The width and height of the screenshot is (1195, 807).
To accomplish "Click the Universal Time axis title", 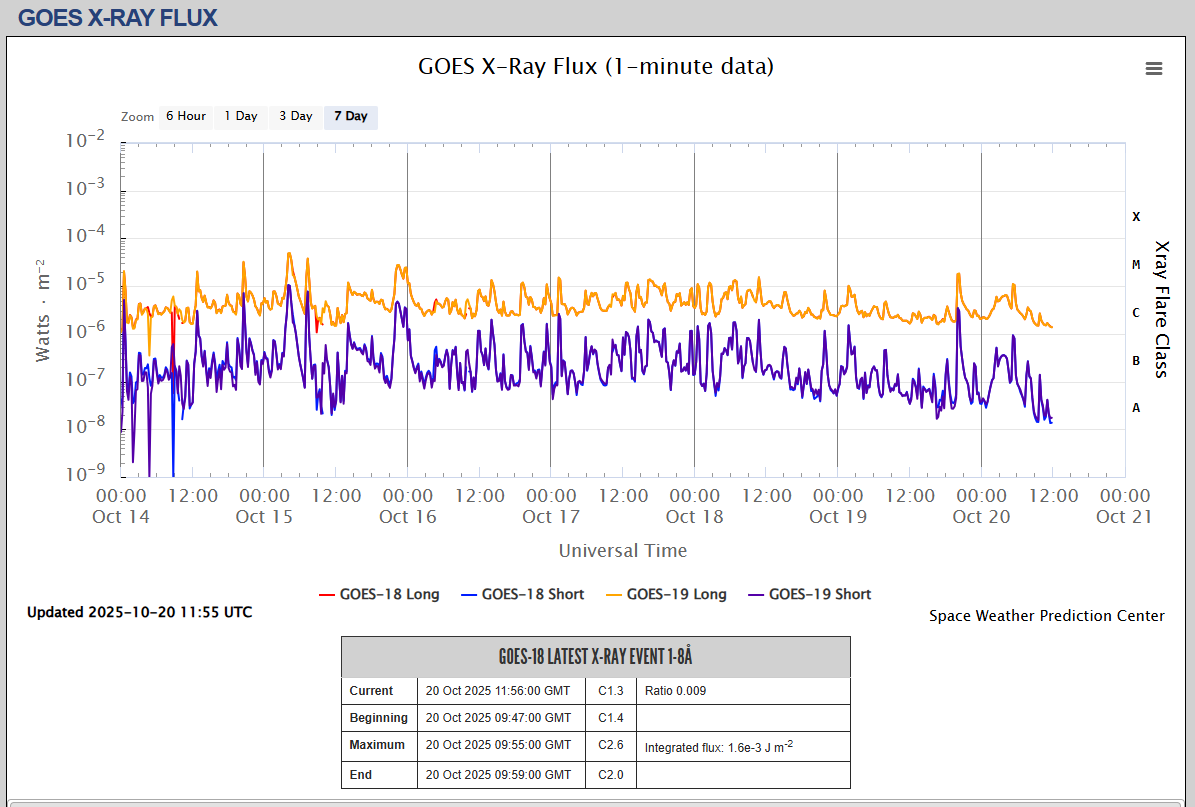I will coord(622,550).
